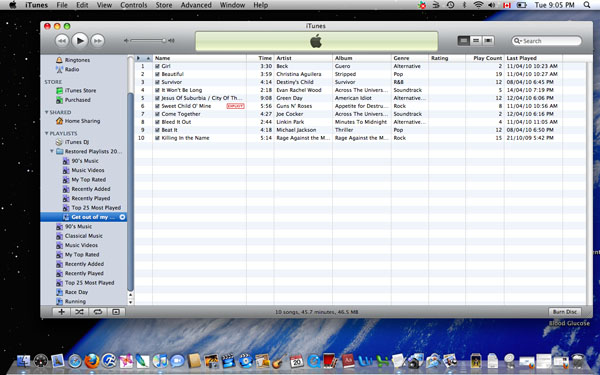Click the Burn Disc button
This screenshot has width=600, height=375.
[x=565, y=312]
